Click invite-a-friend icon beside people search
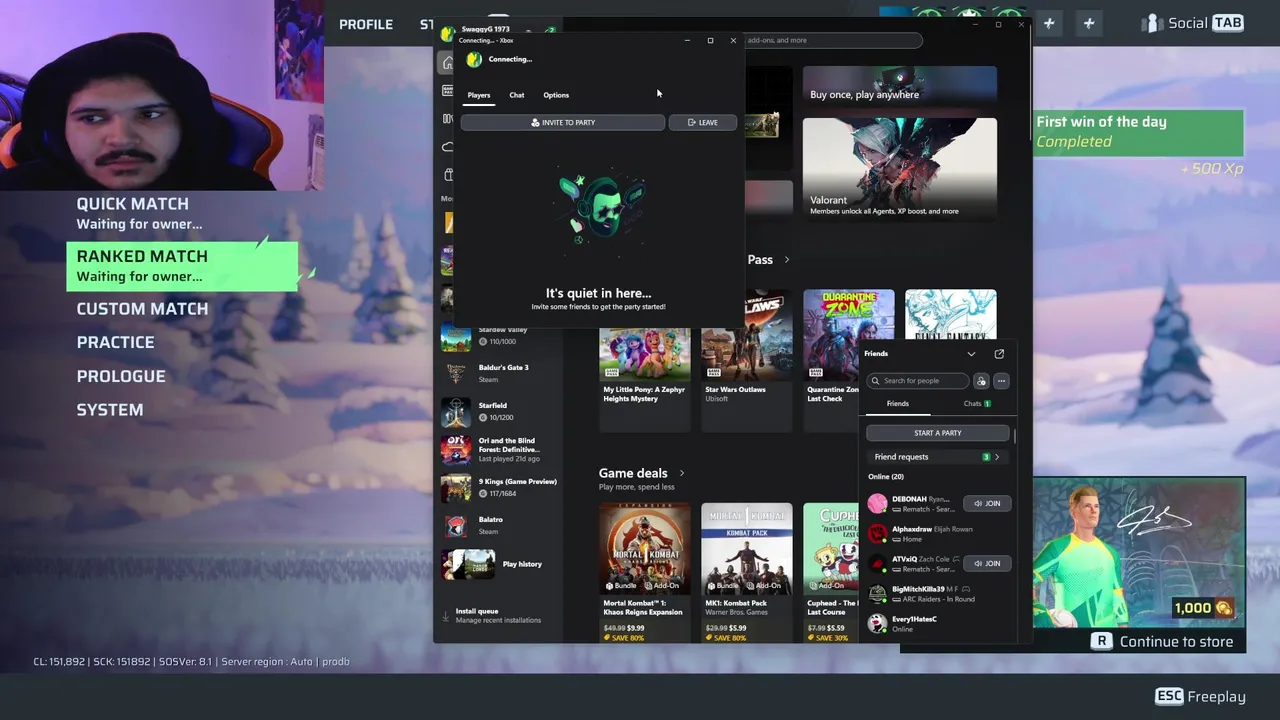 tap(981, 381)
